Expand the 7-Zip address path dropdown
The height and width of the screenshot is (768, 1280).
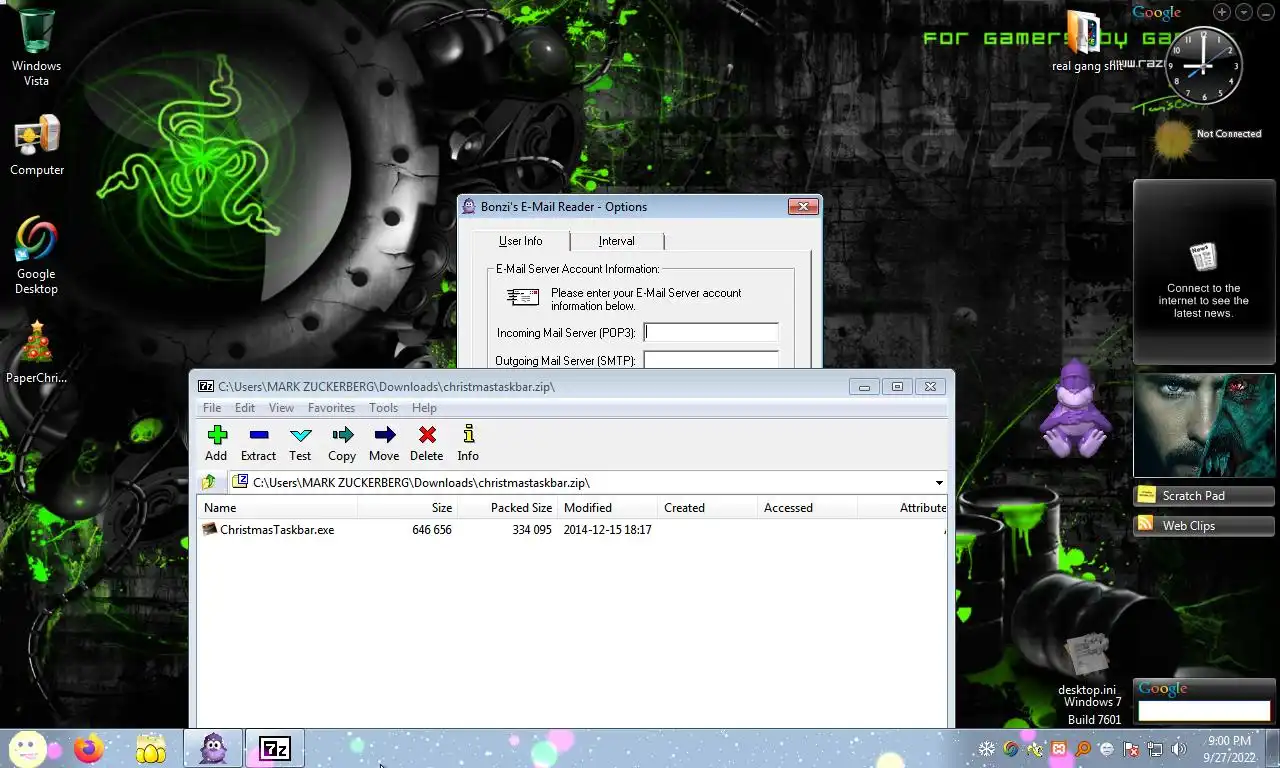pyautogui.click(x=939, y=483)
